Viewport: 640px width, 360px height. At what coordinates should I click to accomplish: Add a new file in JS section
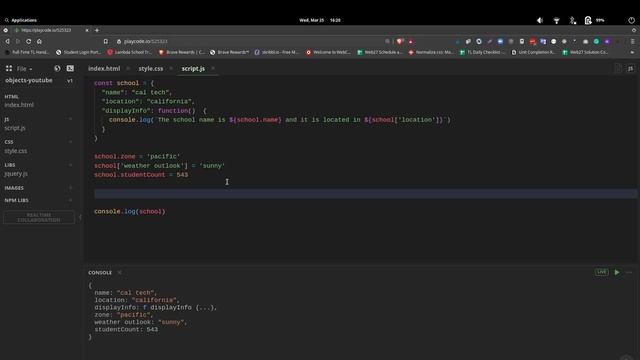[71, 119]
